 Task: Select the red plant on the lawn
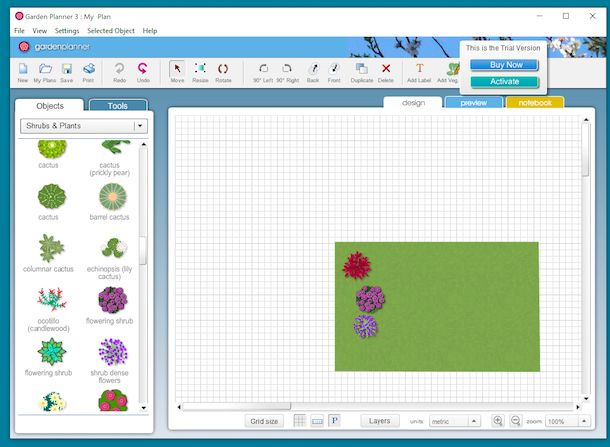(357, 266)
